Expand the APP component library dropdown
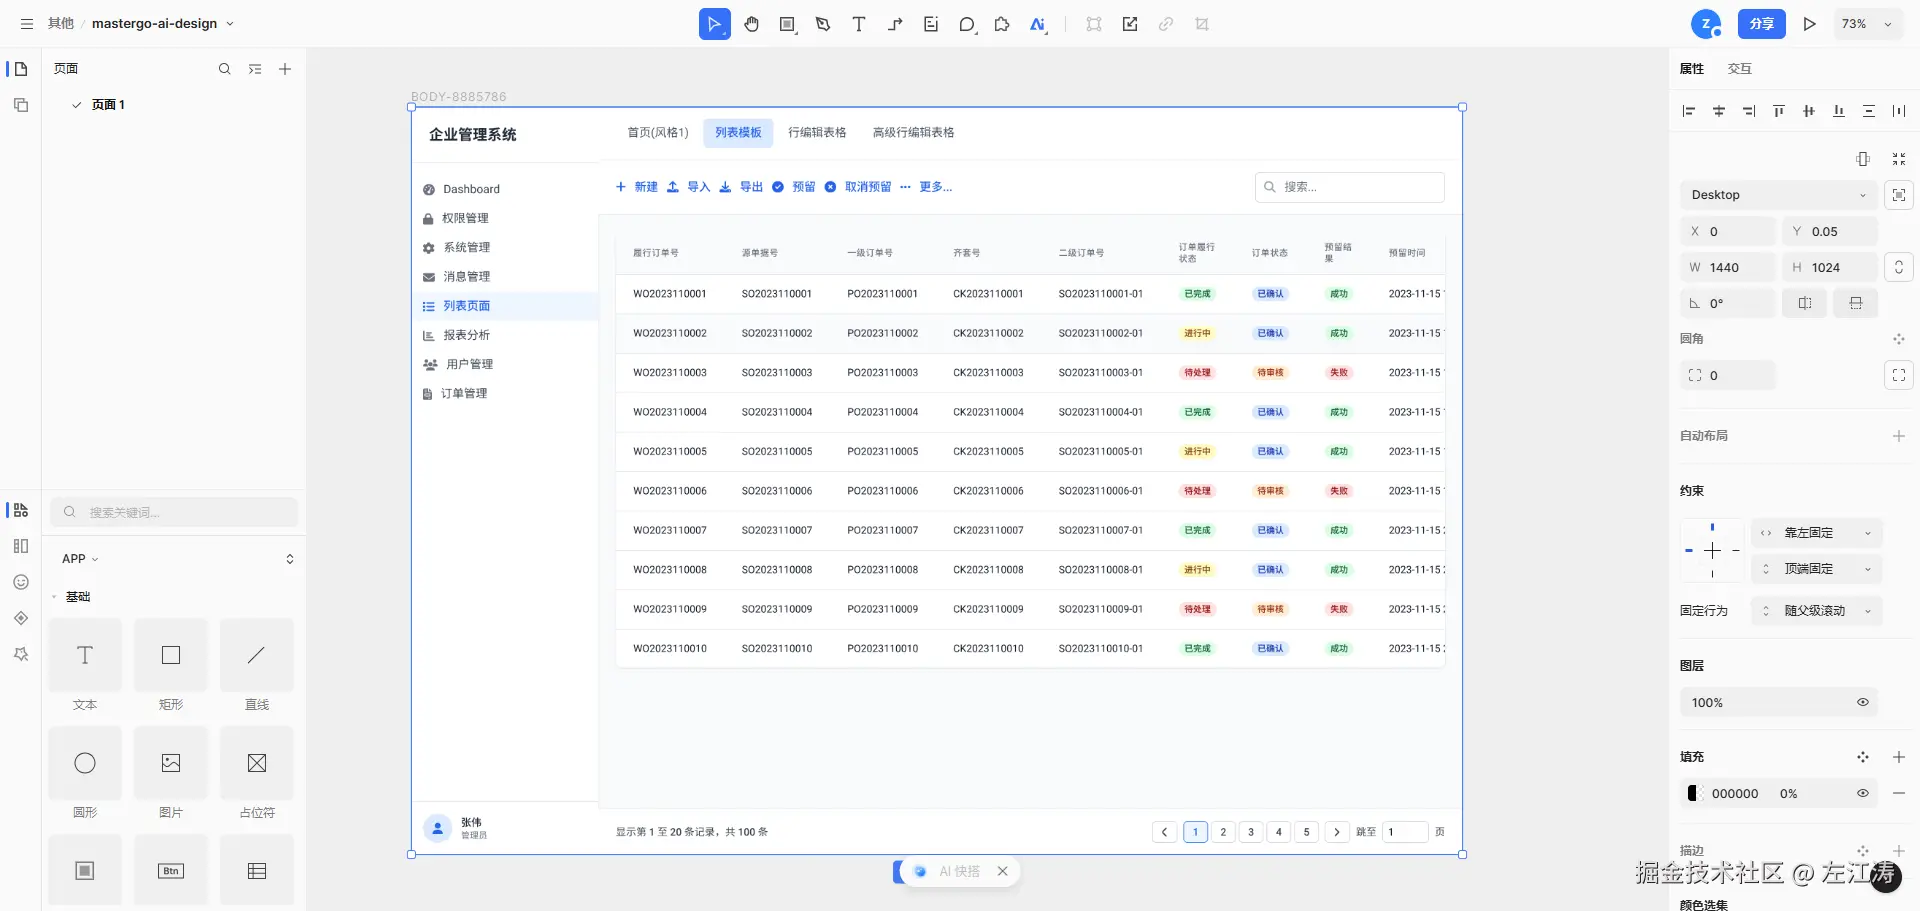The image size is (1920, 911). click(80, 559)
